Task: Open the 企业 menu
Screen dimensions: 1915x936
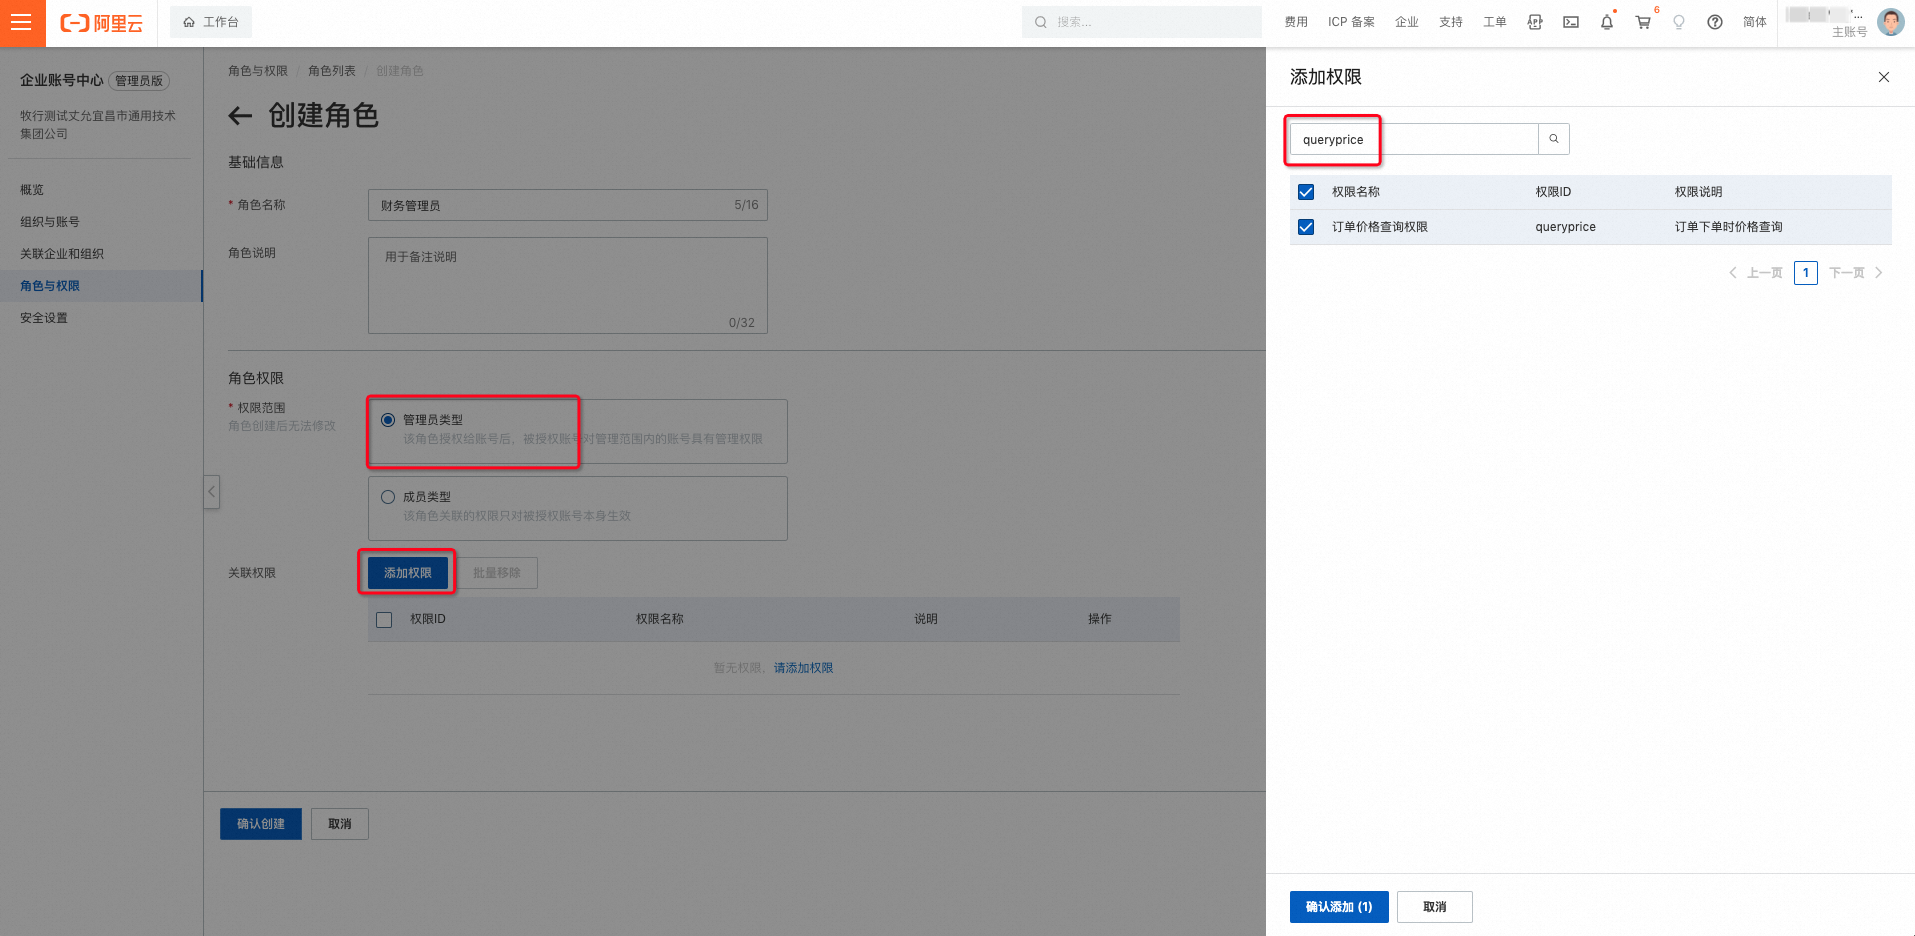Action: 1407,22
